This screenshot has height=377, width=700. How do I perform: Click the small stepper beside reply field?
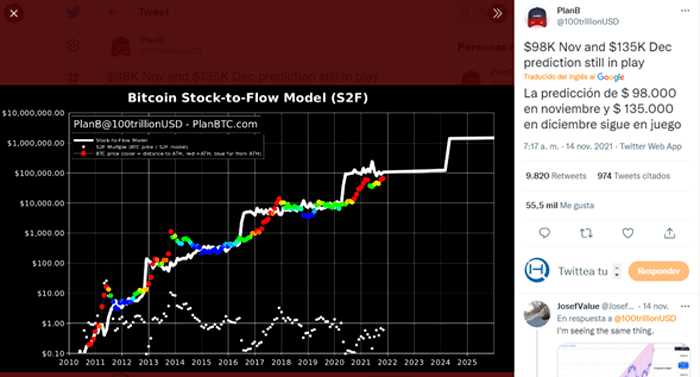tap(617, 271)
